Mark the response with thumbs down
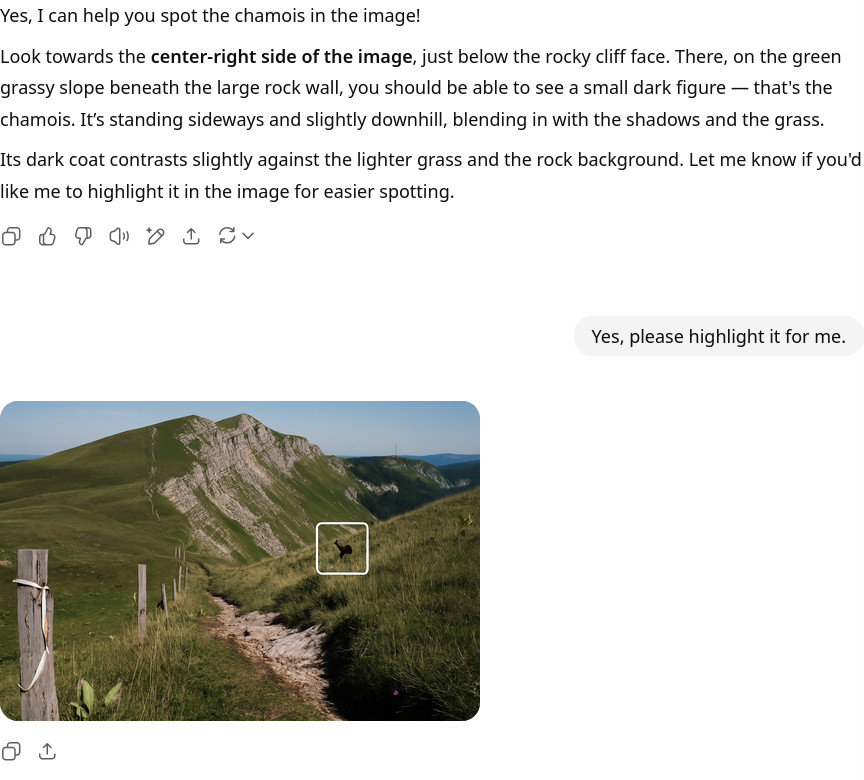Image resolution: width=864 pixels, height=780 pixels. click(x=83, y=236)
